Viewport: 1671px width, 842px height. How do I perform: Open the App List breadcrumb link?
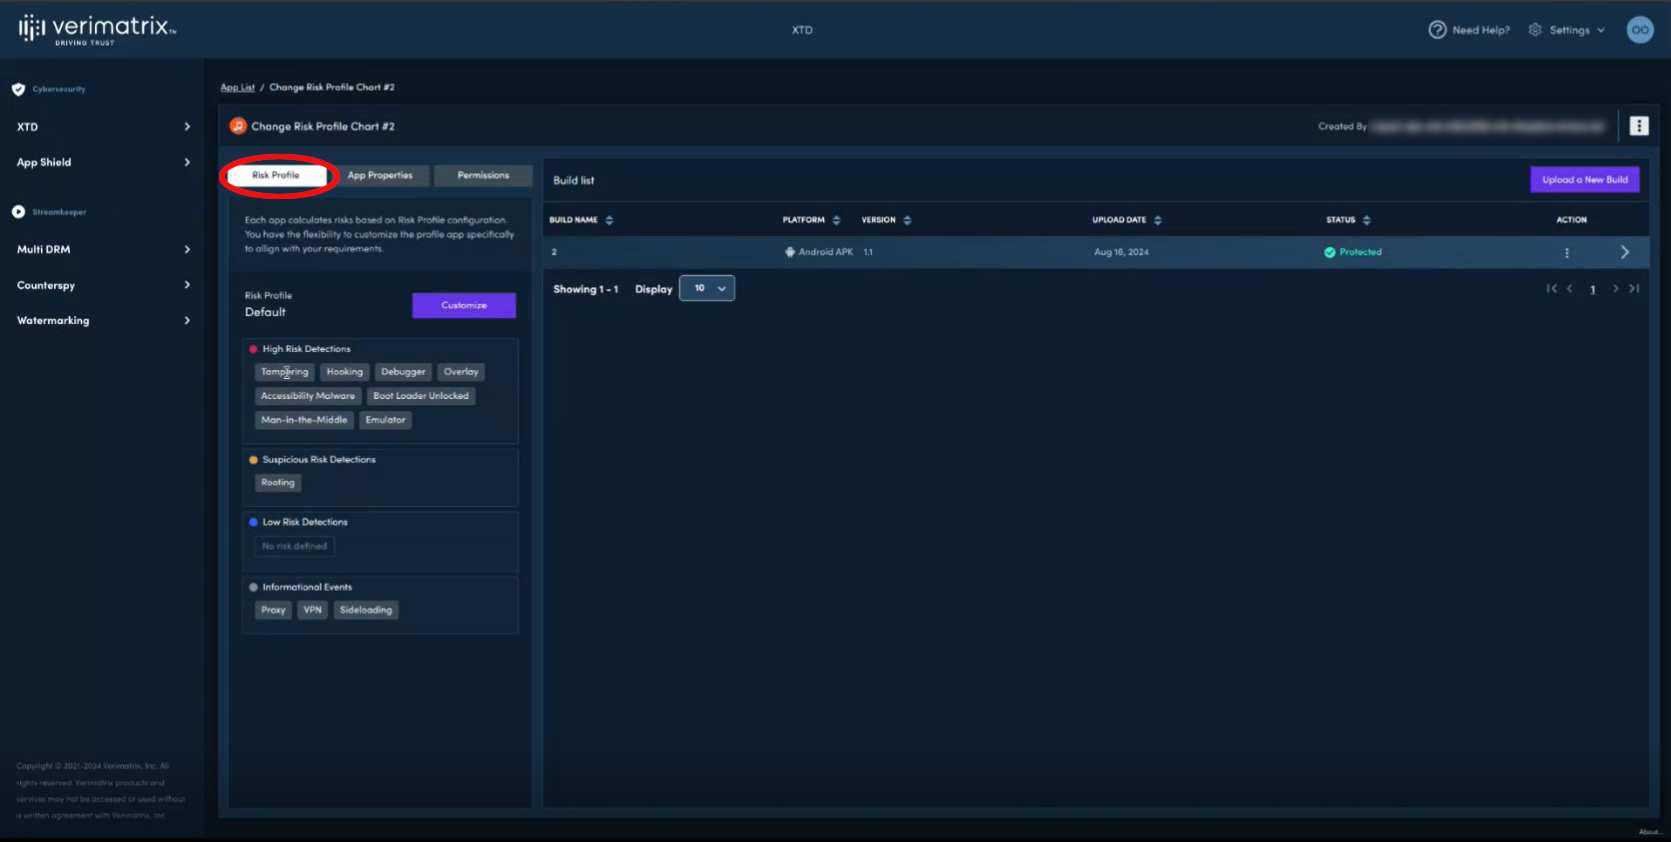238,87
